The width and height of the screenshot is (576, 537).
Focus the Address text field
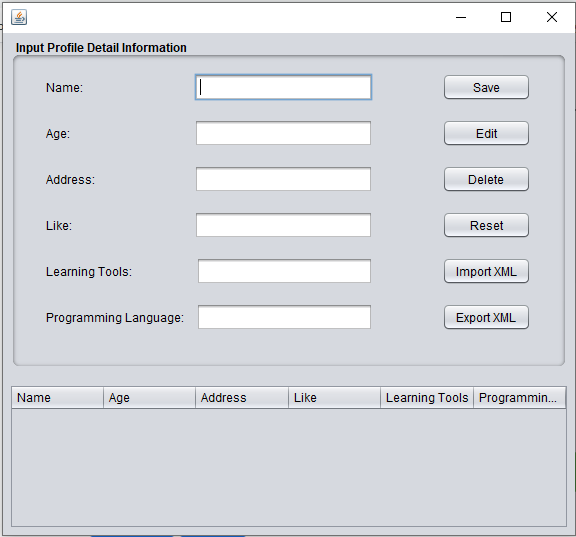[x=283, y=179]
